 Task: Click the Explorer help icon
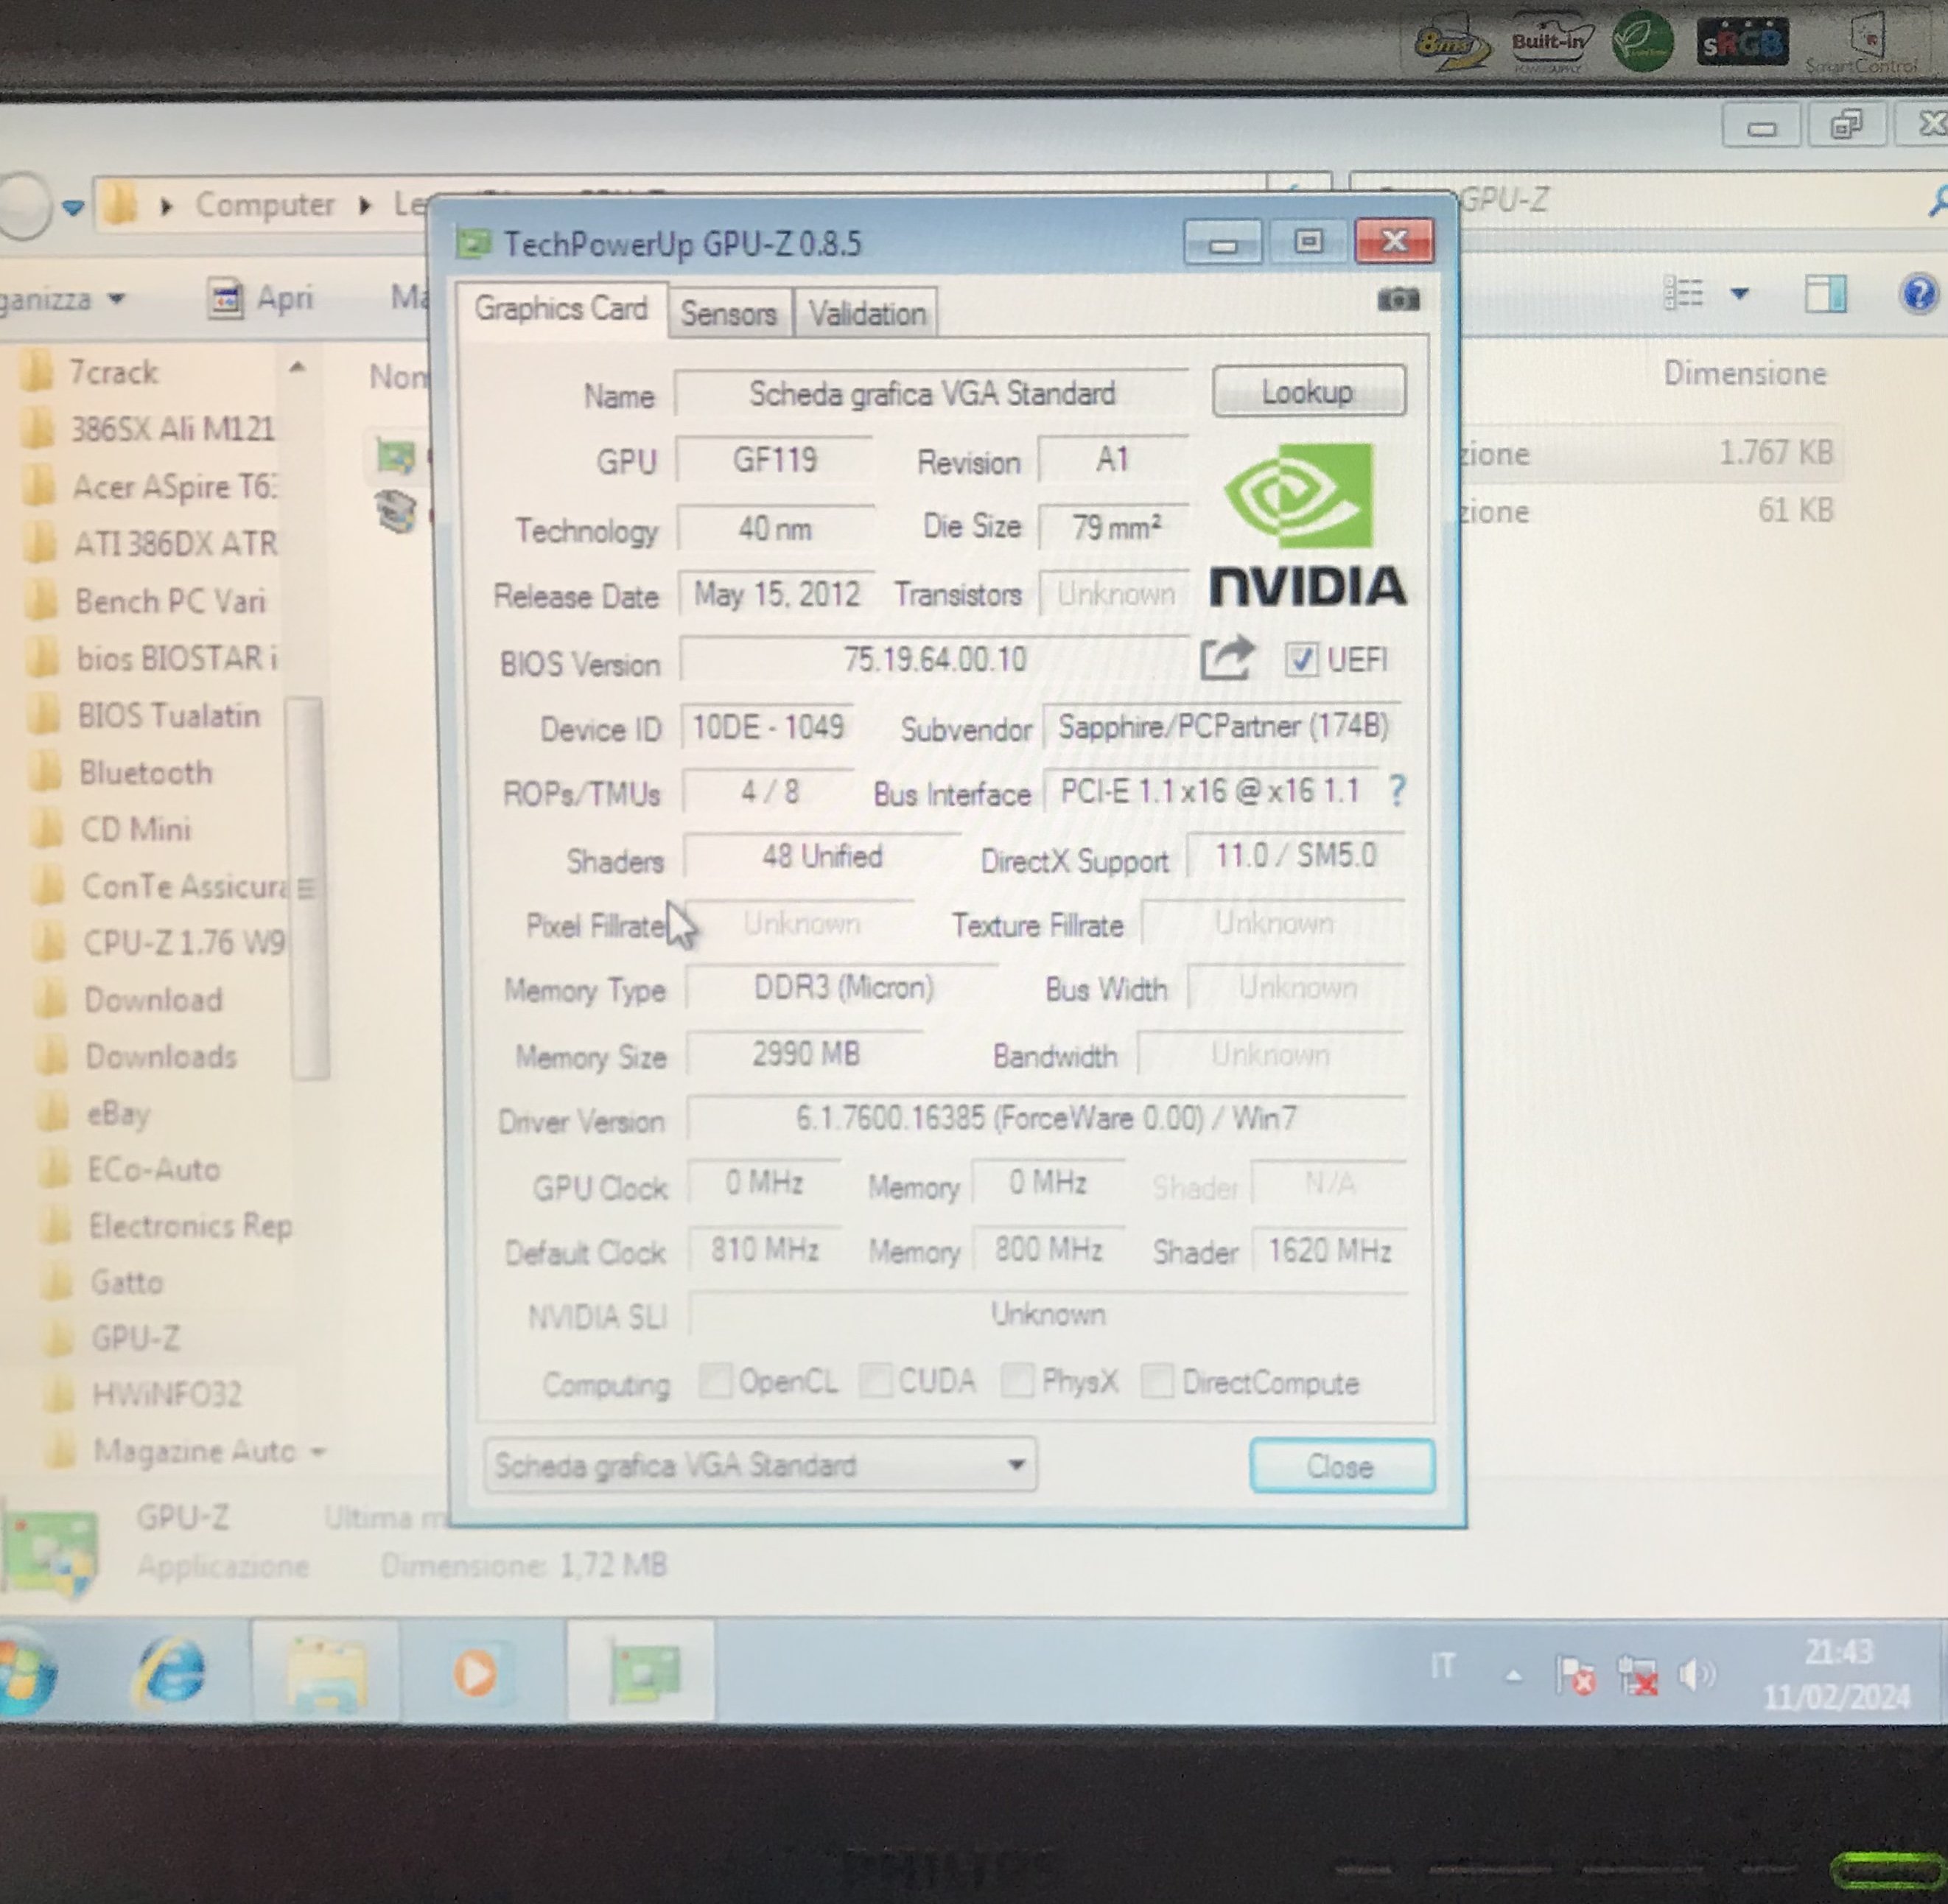[x=1918, y=294]
